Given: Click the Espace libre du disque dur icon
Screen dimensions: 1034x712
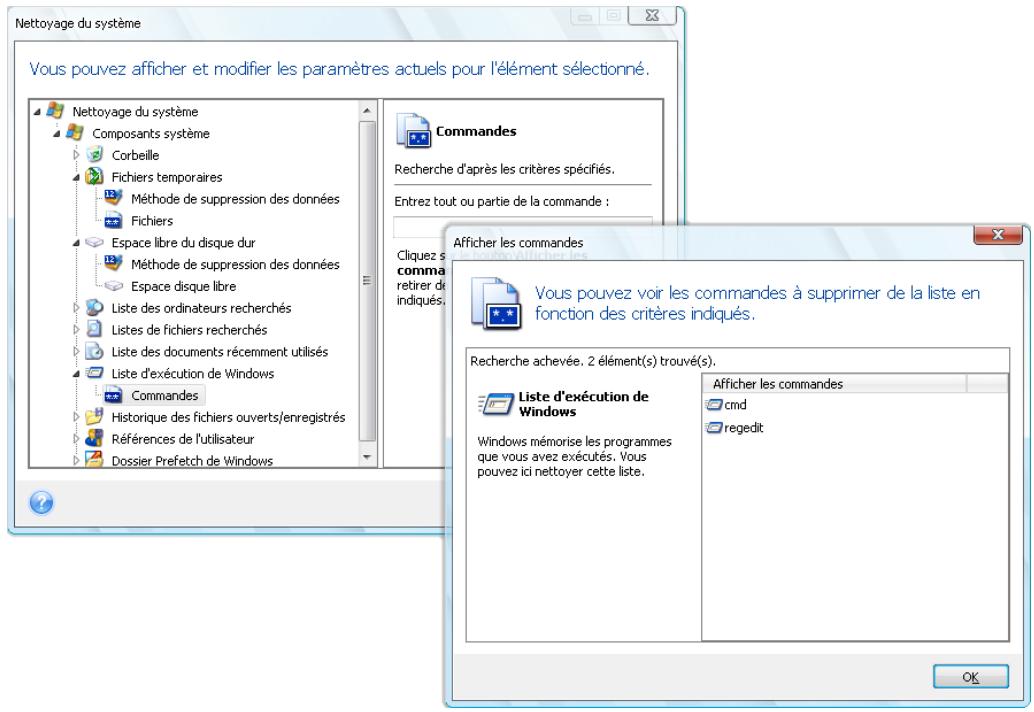Looking at the screenshot, I should click(94, 242).
